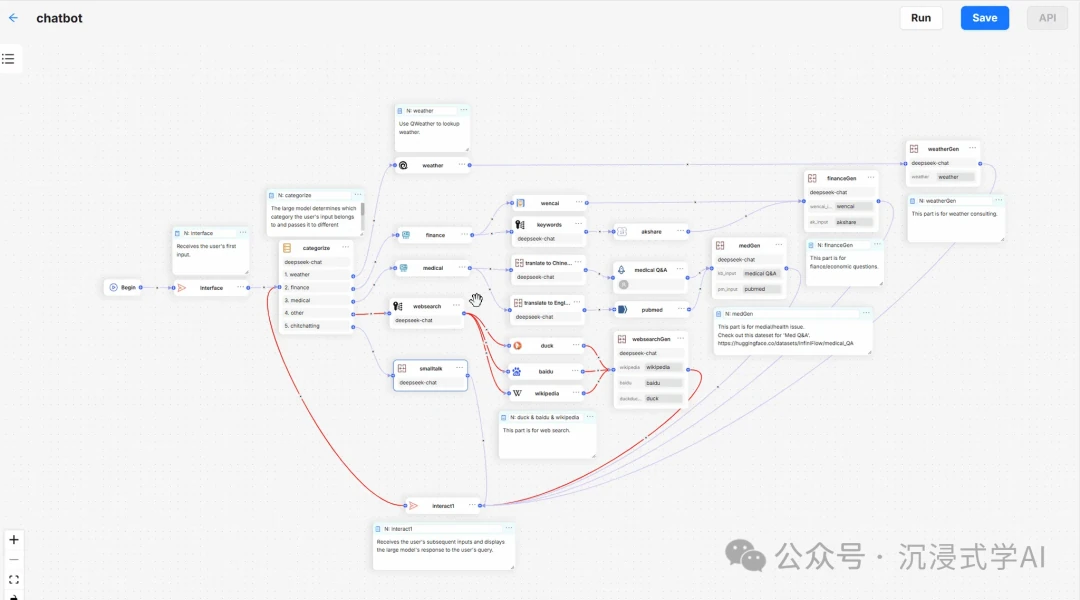Click the play icon inside the Begin node

(113, 287)
